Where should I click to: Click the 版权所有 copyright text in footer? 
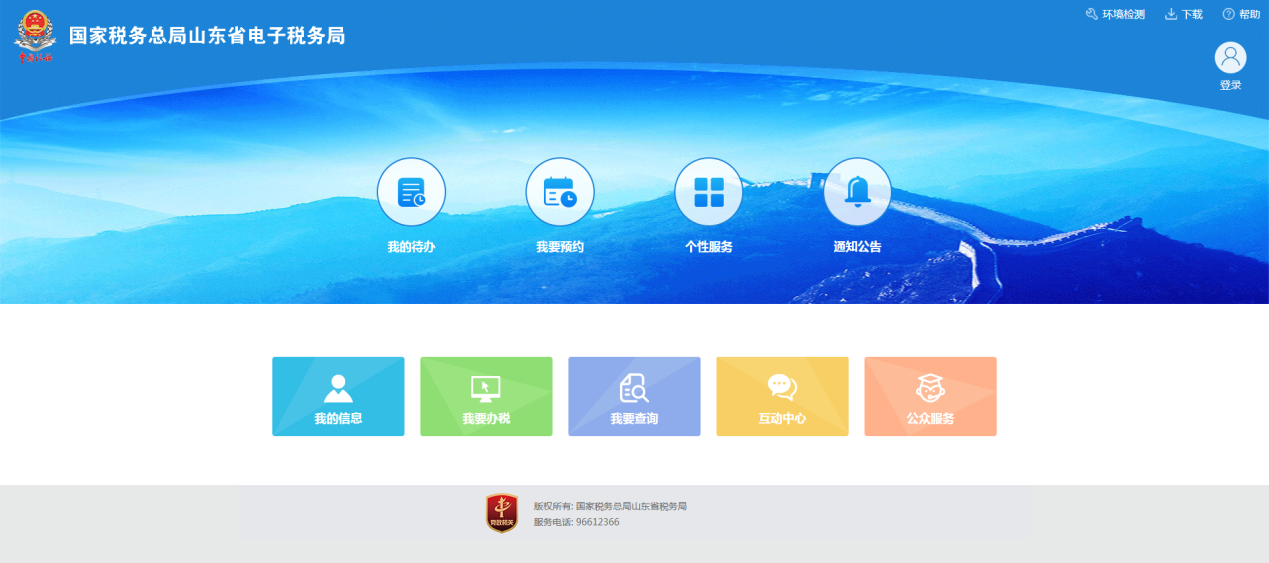point(610,506)
